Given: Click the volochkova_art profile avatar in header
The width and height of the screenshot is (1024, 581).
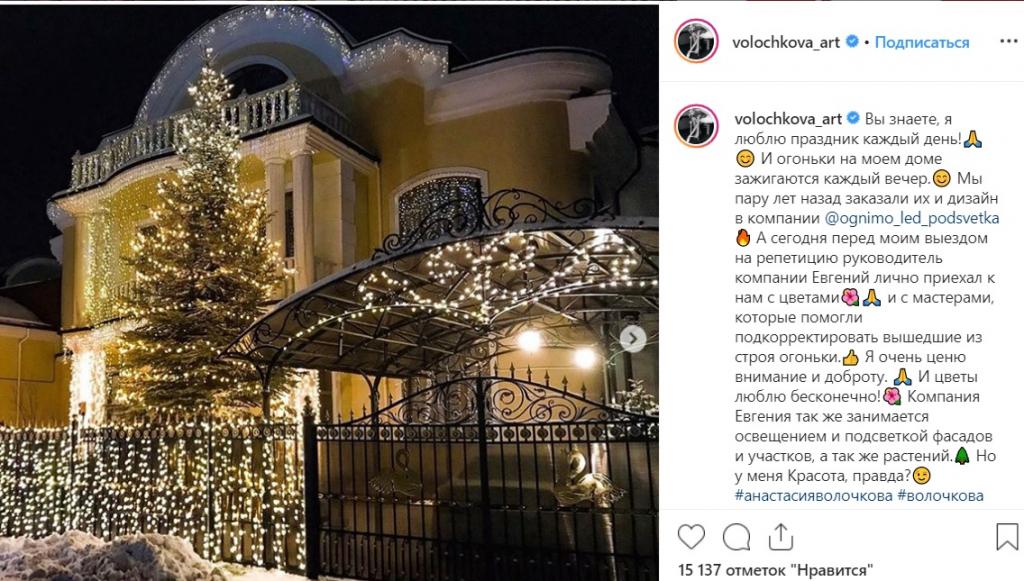Looking at the screenshot, I should [696, 41].
